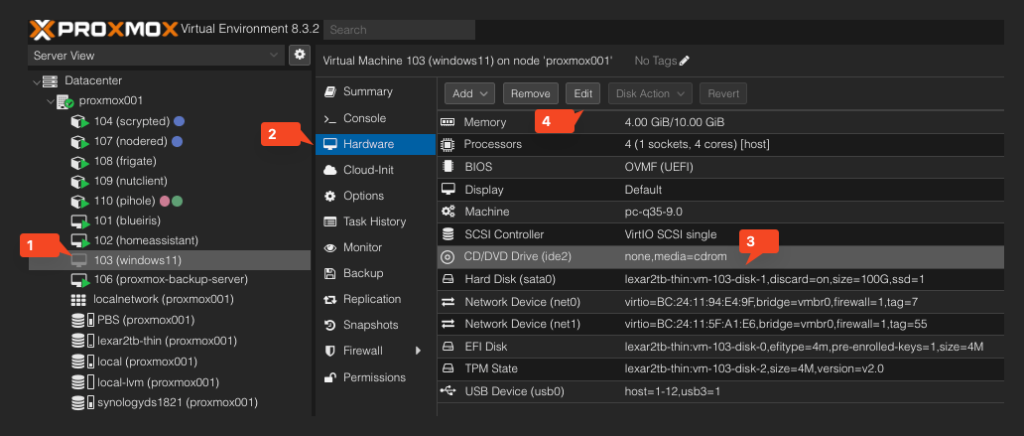Image resolution: width=1024 pixels, height=436 pixels.
Task: Open the Disk Action dropdown
Action: point(650,93)
